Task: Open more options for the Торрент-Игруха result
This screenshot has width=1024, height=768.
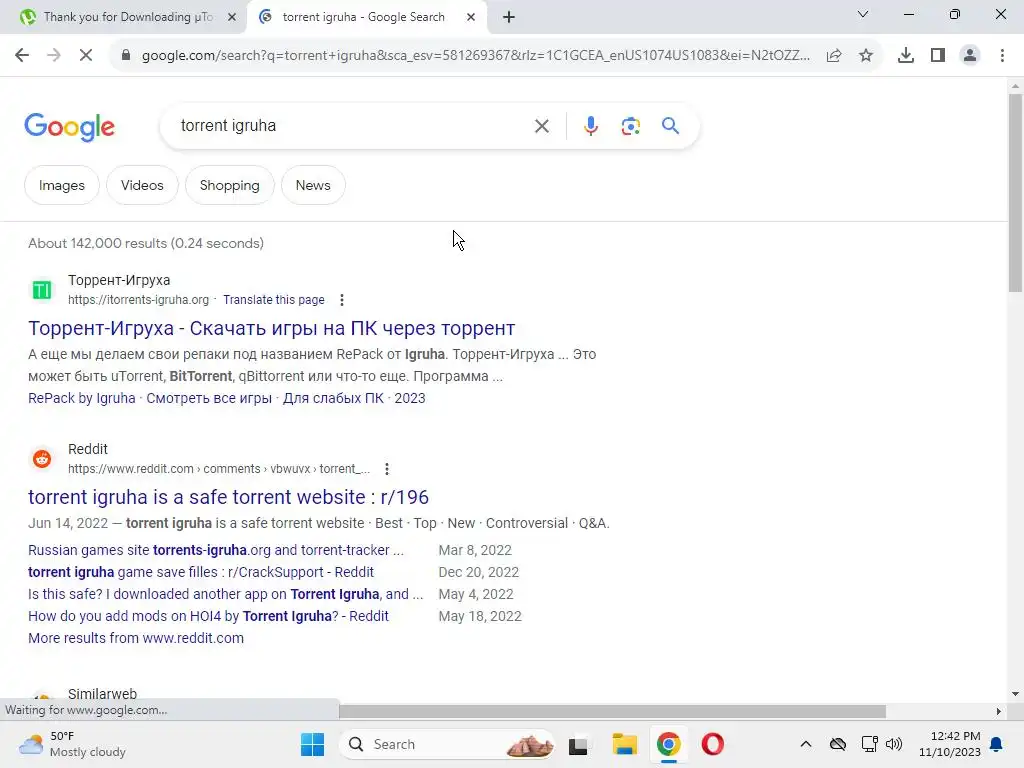Action: [x=342, y=300]
